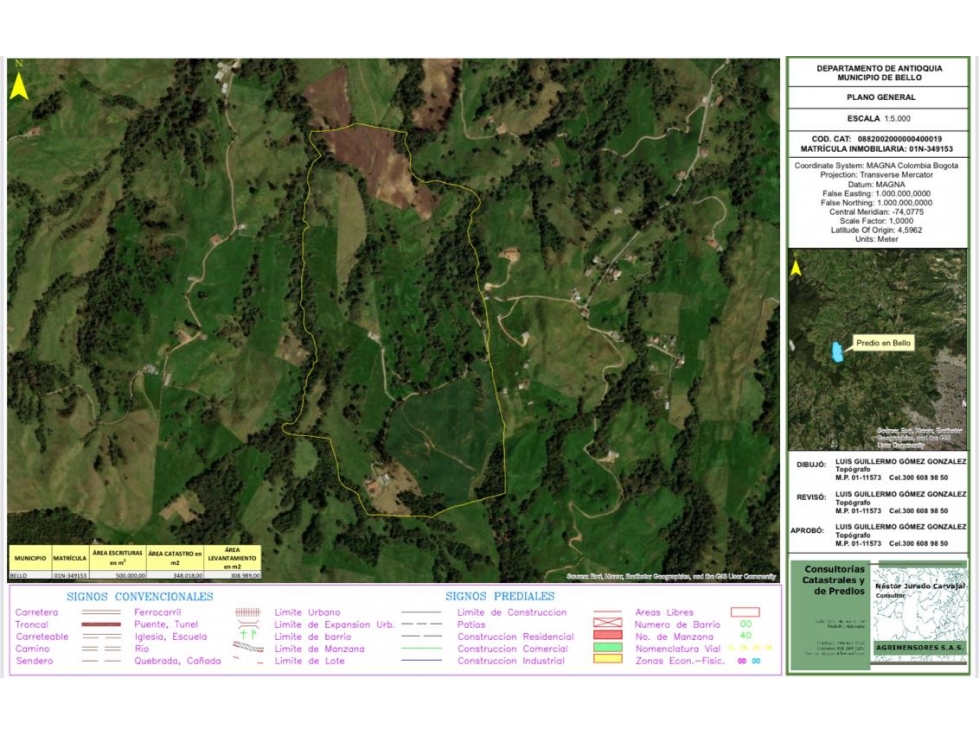
Task: Select the blue Limite de Lote line
Action: coord(421,661)
